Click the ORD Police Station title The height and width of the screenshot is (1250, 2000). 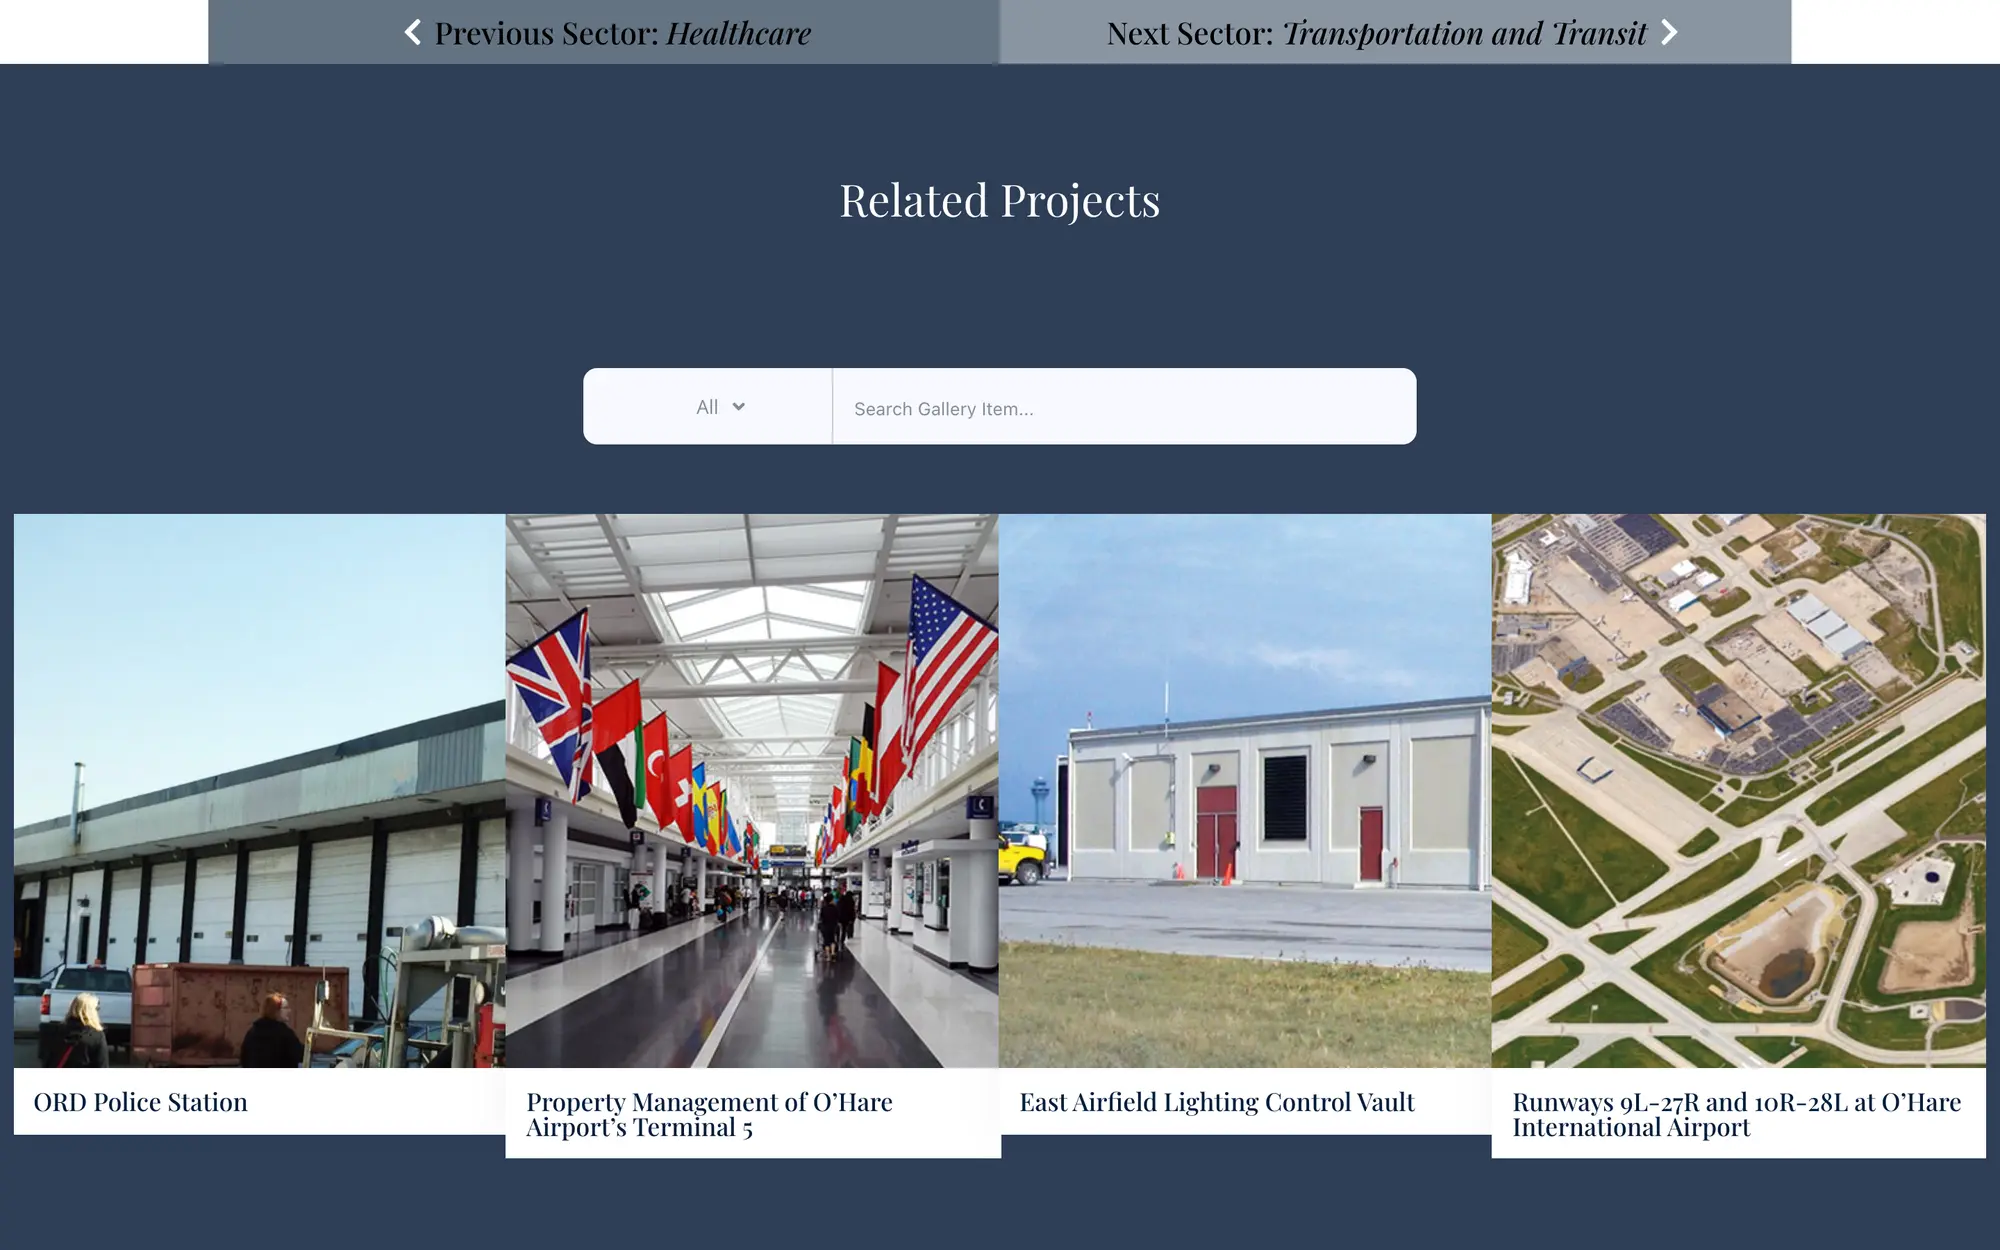(141, 1102)
